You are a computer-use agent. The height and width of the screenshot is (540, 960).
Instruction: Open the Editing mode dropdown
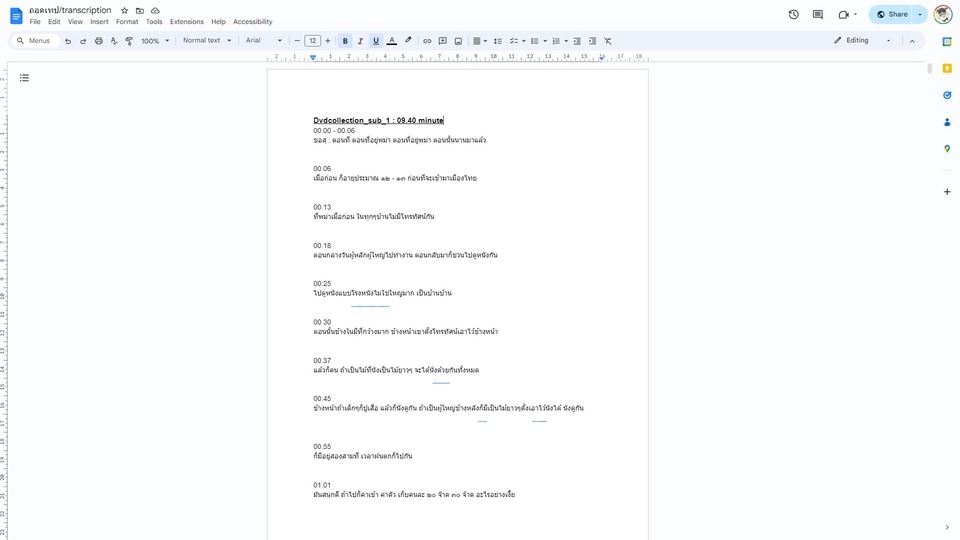pos(862,40)
